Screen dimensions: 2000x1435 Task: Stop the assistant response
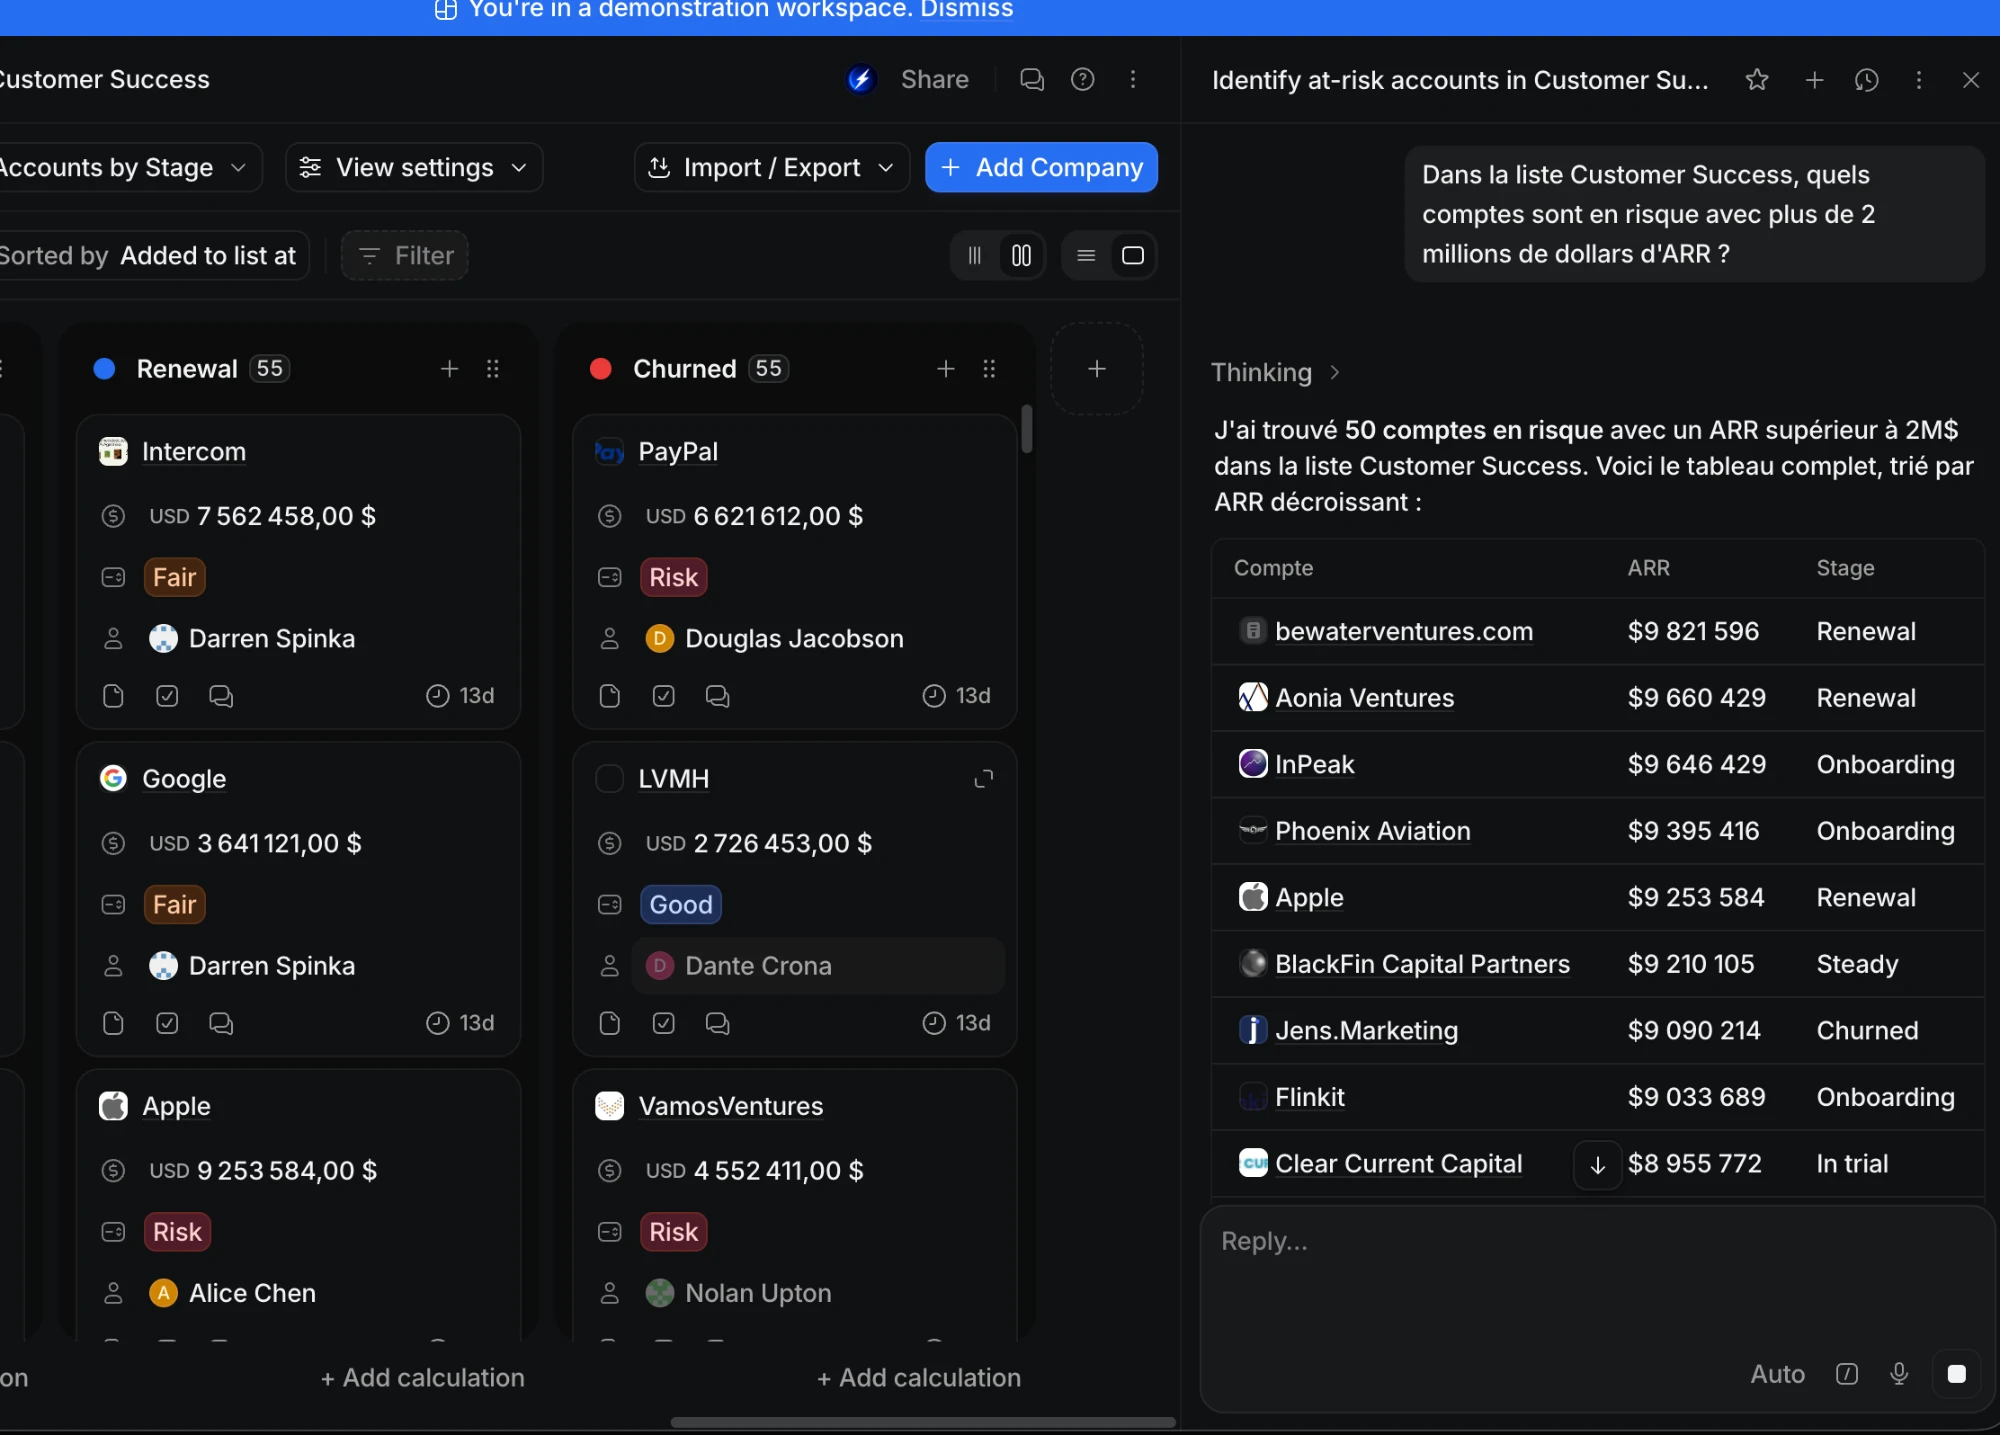(1957, 1374)
